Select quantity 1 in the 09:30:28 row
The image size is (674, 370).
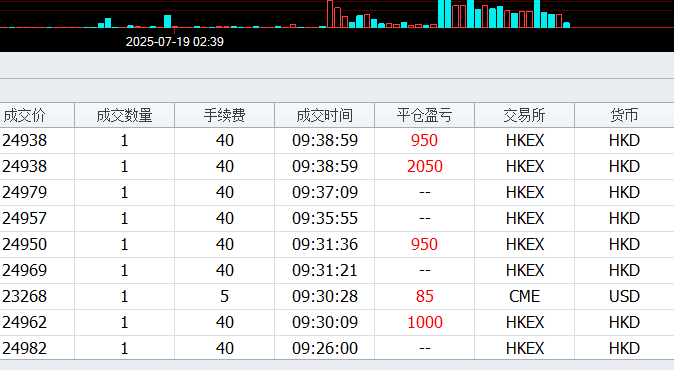click(124, 296)
